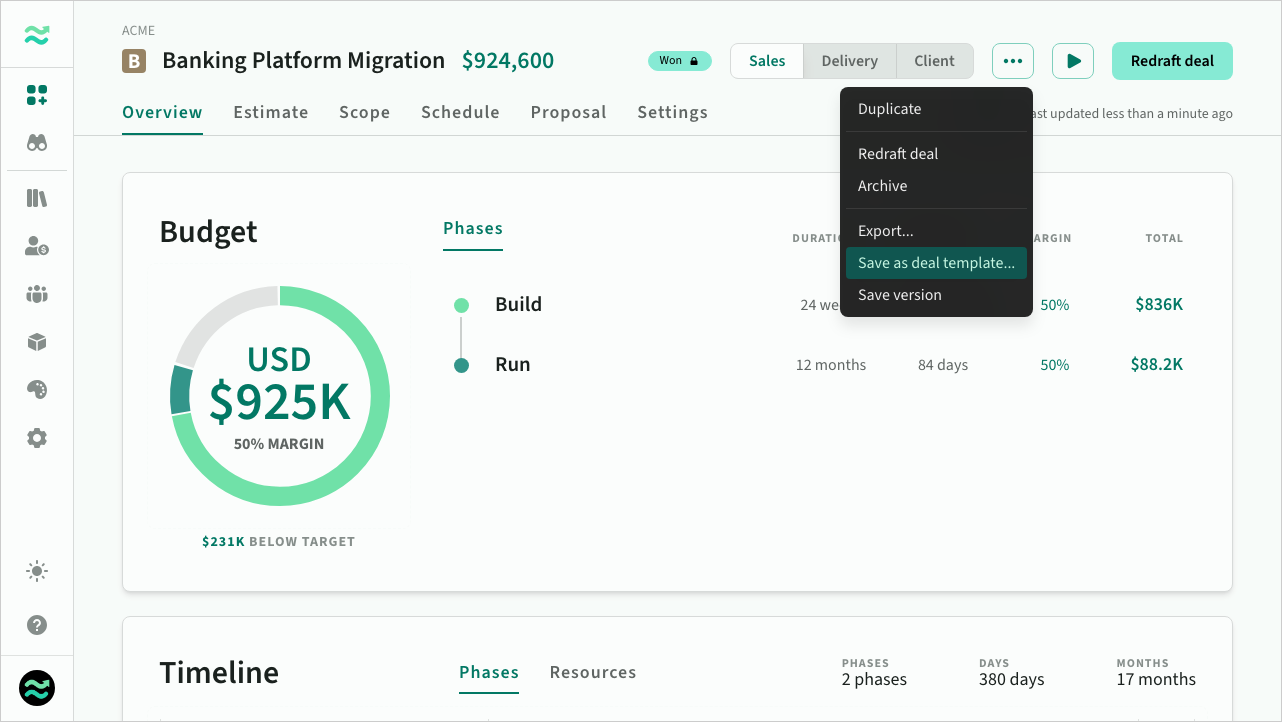Click the 17 months timeline stat
Image resolution: width=1282 pixels, height=722 pixels.
(1156, 680)
